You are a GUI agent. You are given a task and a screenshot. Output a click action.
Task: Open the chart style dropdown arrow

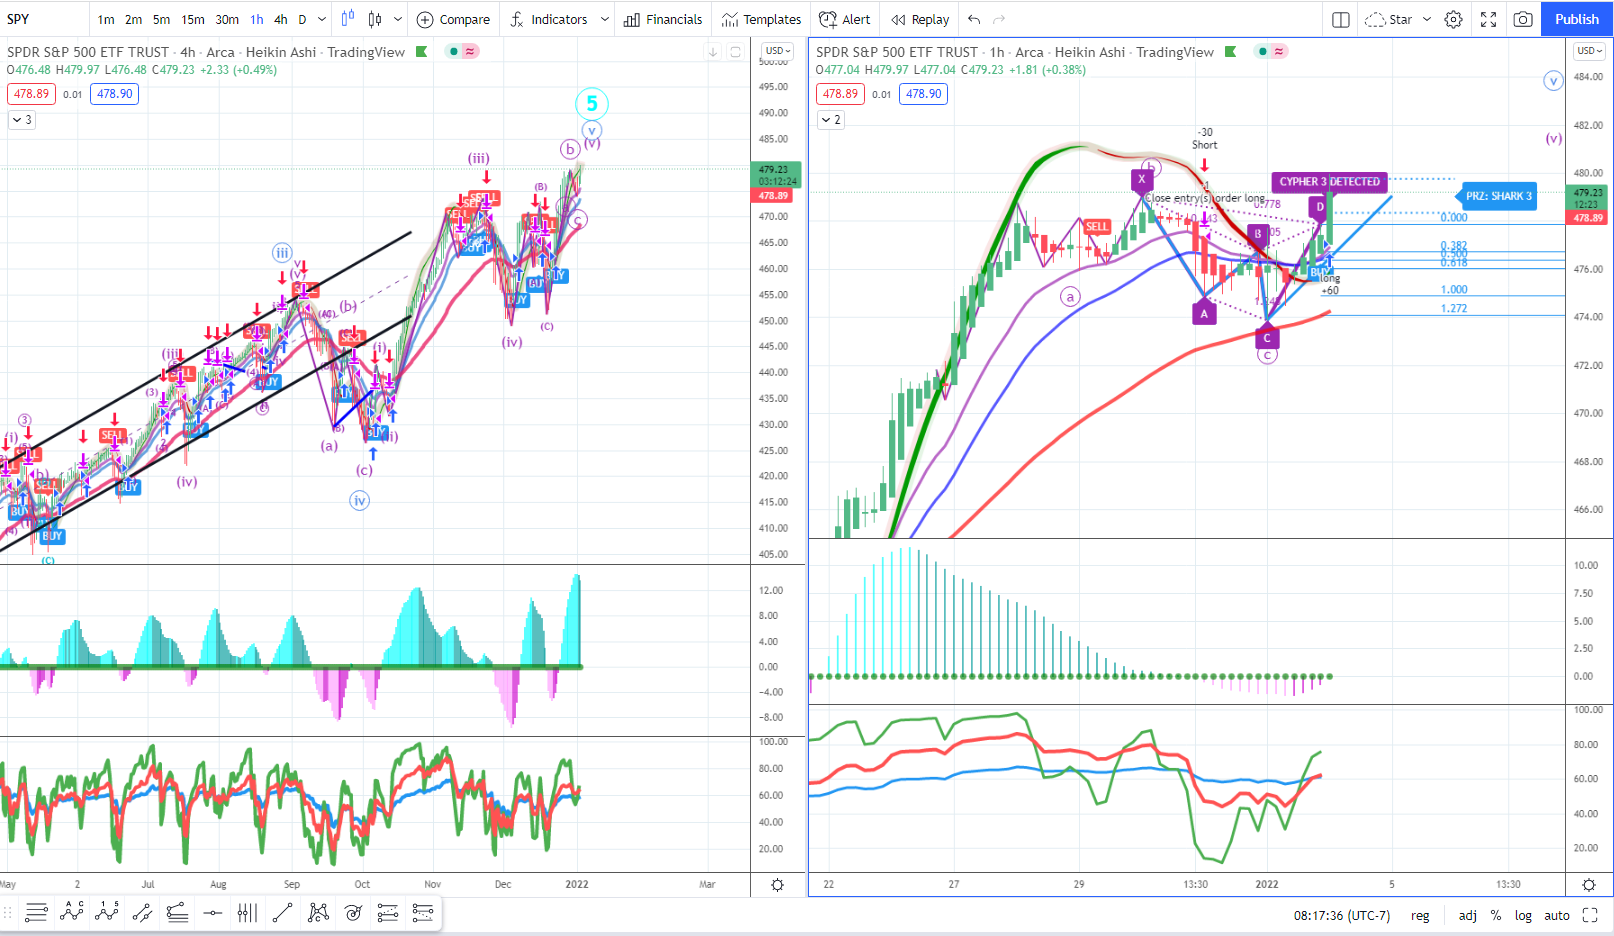[x=398, y=19]
